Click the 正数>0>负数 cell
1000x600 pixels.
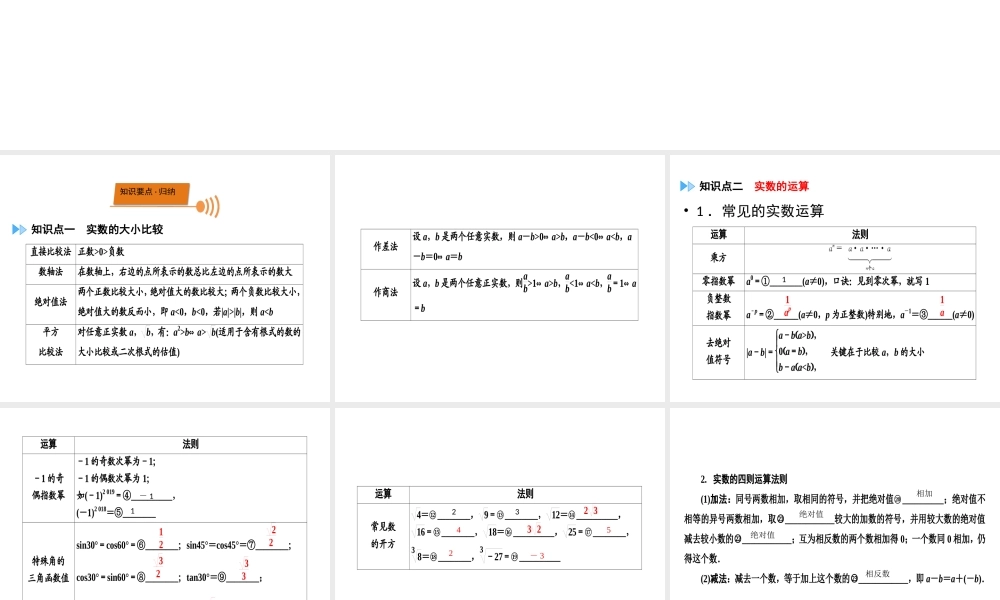tap(189, 252)
